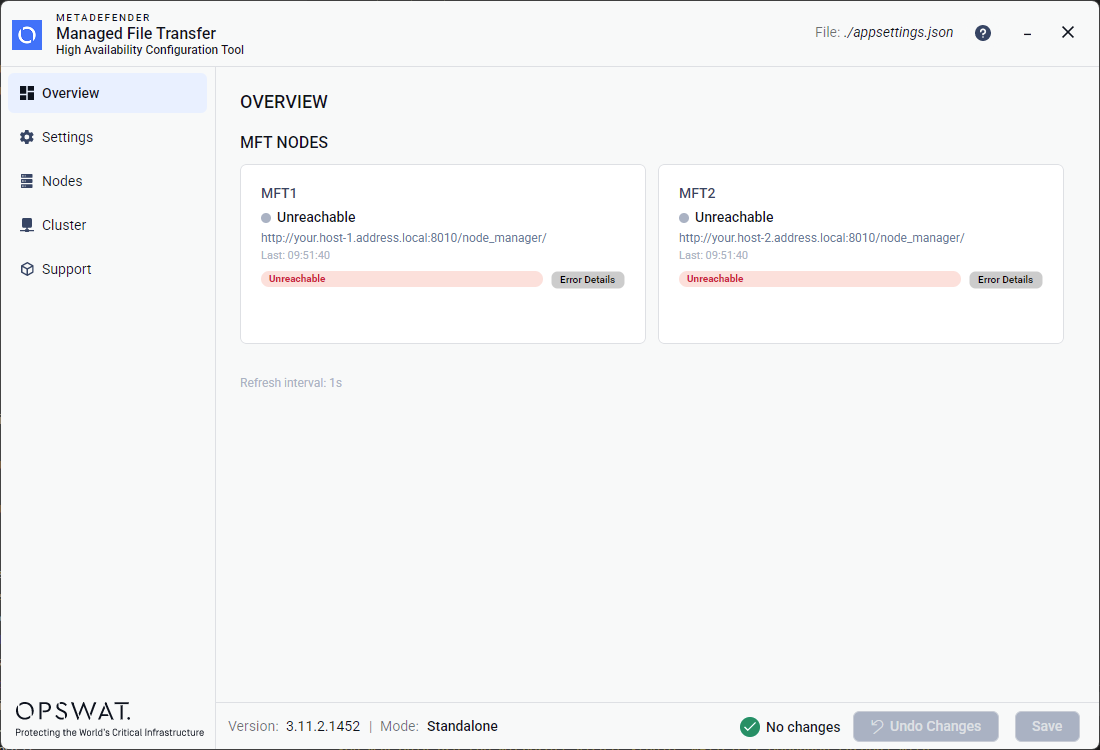Go to the Nodes section

click(107, 181)
